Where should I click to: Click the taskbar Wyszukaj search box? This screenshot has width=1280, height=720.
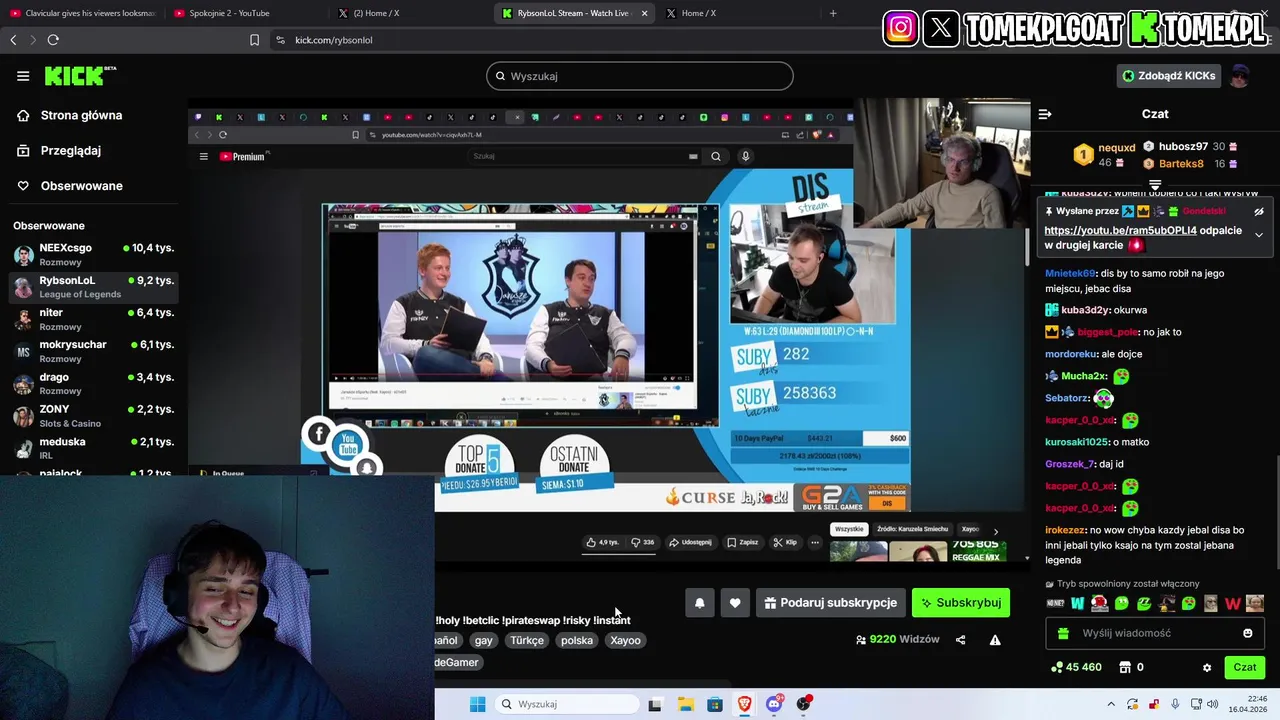click(567, 704)
